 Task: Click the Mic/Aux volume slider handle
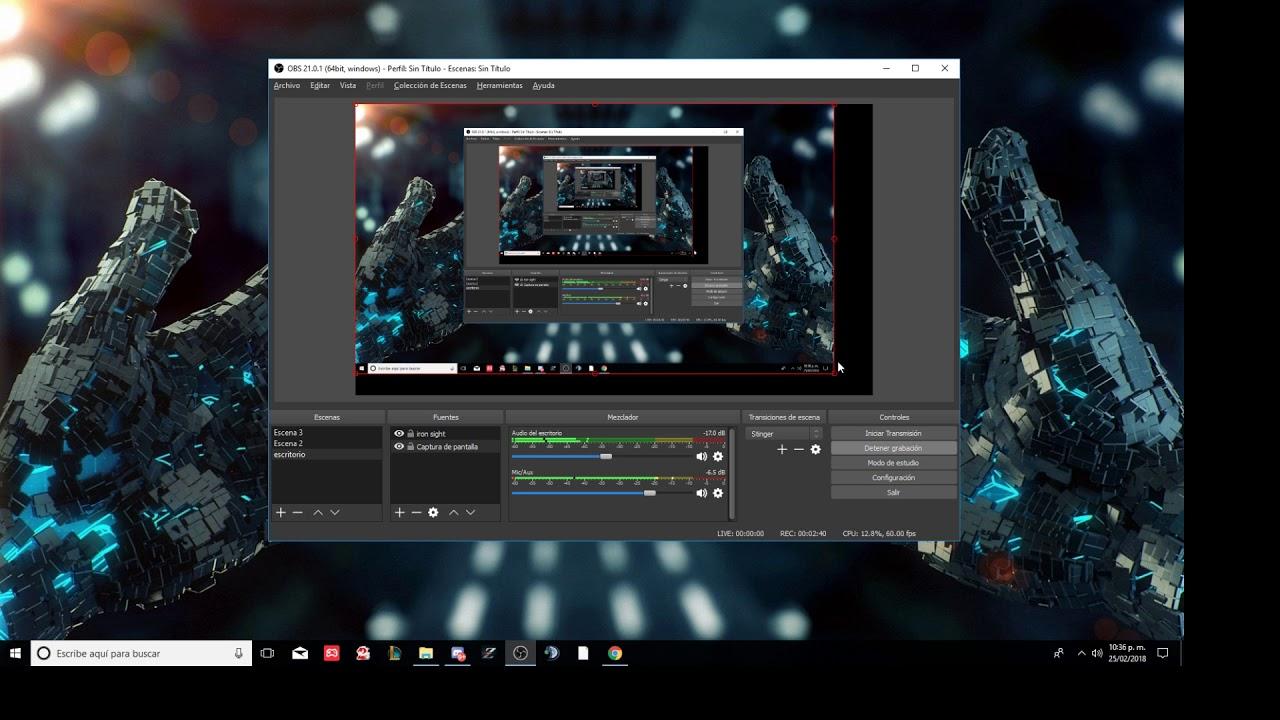point(650,493)
